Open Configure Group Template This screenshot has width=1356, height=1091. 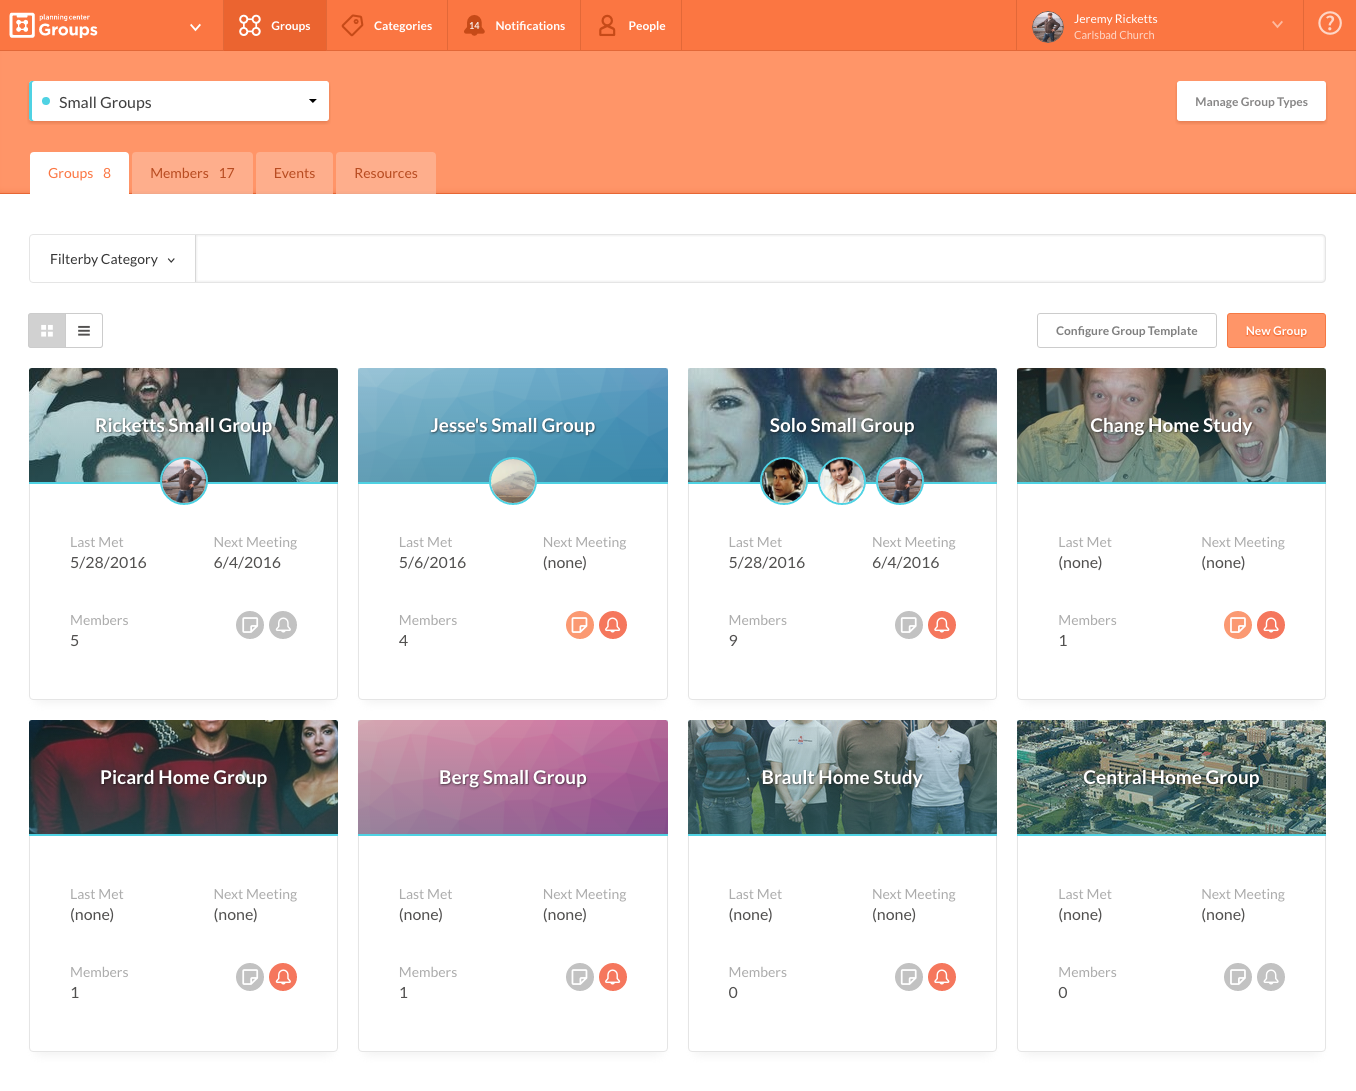pyautogui.click(x=1126, y=330)
